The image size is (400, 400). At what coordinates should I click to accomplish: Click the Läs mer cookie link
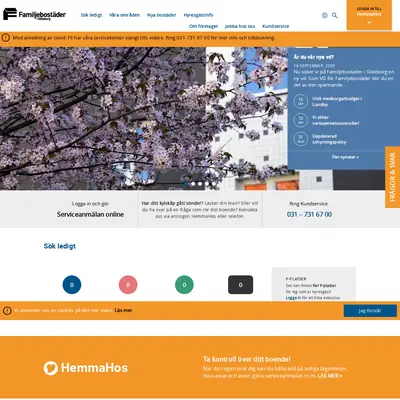click(x=123, y=310)
